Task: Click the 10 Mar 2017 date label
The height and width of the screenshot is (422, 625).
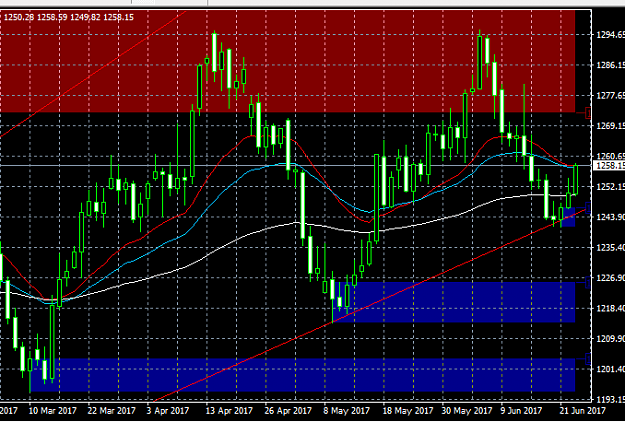Action: coord(53,410)
